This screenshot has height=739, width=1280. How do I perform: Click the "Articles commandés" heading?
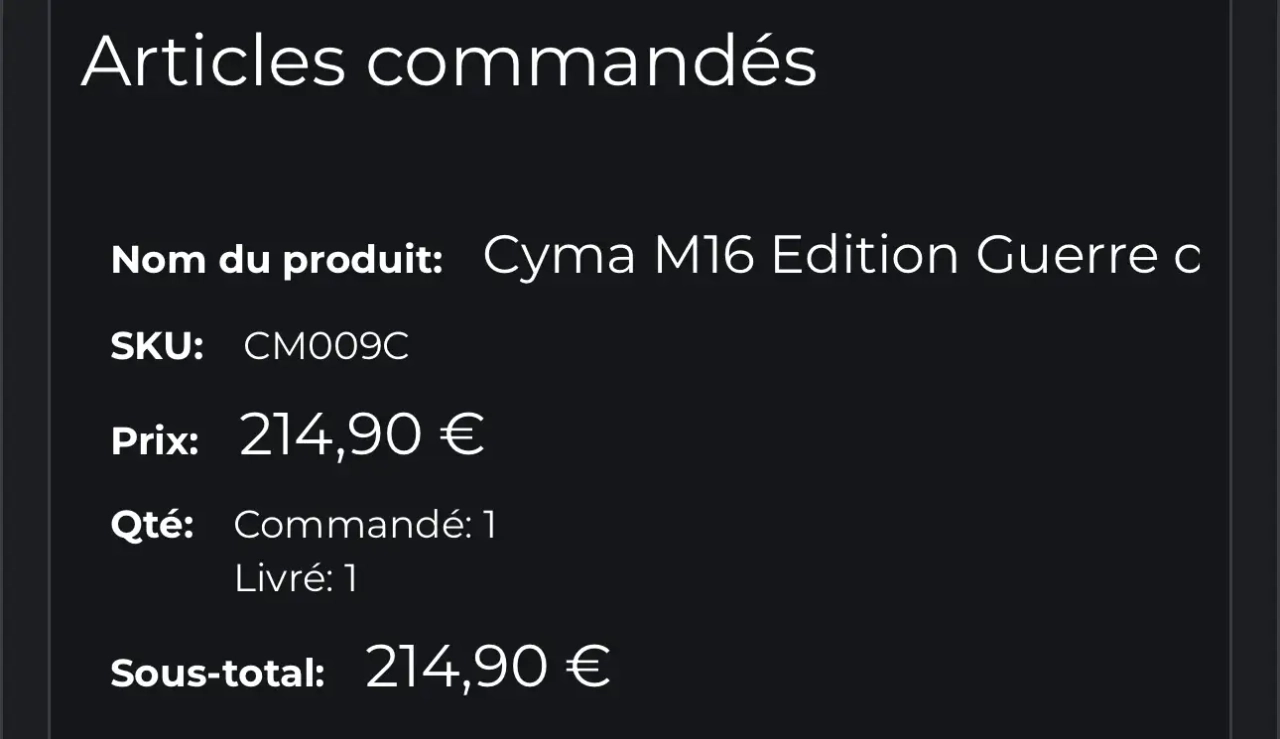pos(449,62)
